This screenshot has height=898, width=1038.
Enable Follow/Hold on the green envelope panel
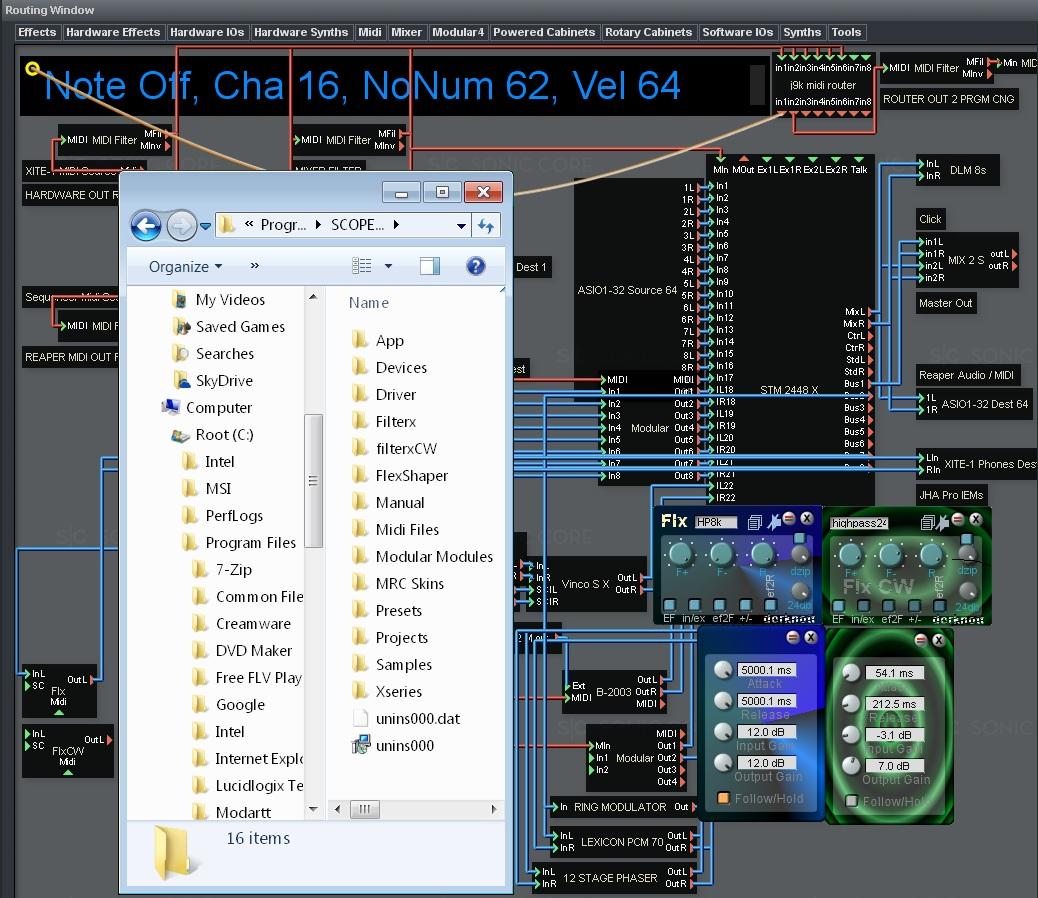pos(852,801)
